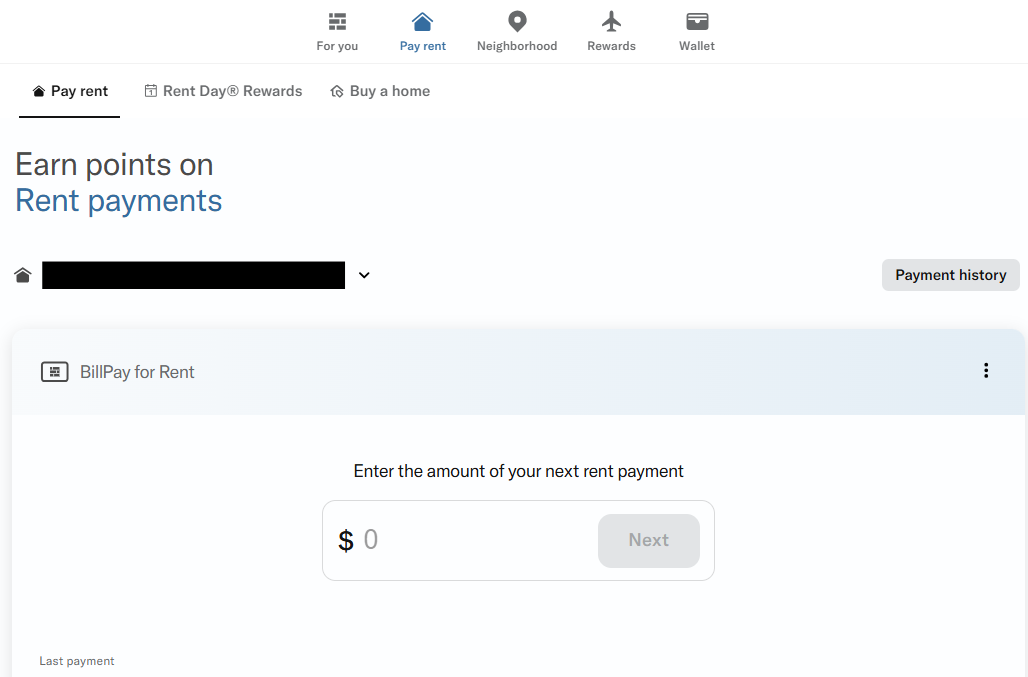This screenshot has height=677, width=1028.
Task: Click the 'Enter the amount of your next rent payment' text
Action: coord(518,471)
